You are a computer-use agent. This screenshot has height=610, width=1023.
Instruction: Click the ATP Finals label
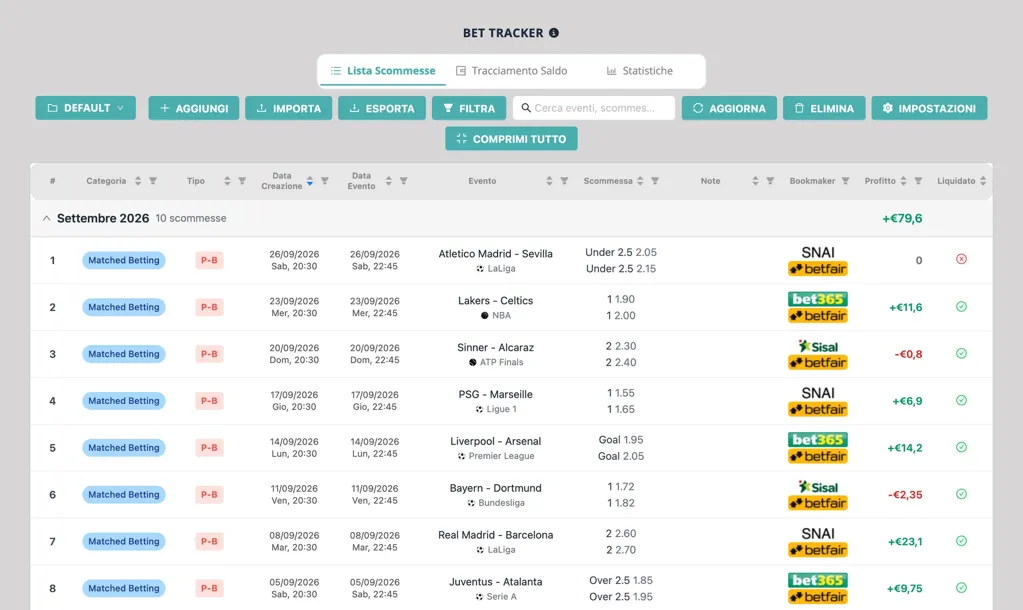click(501, 362)
